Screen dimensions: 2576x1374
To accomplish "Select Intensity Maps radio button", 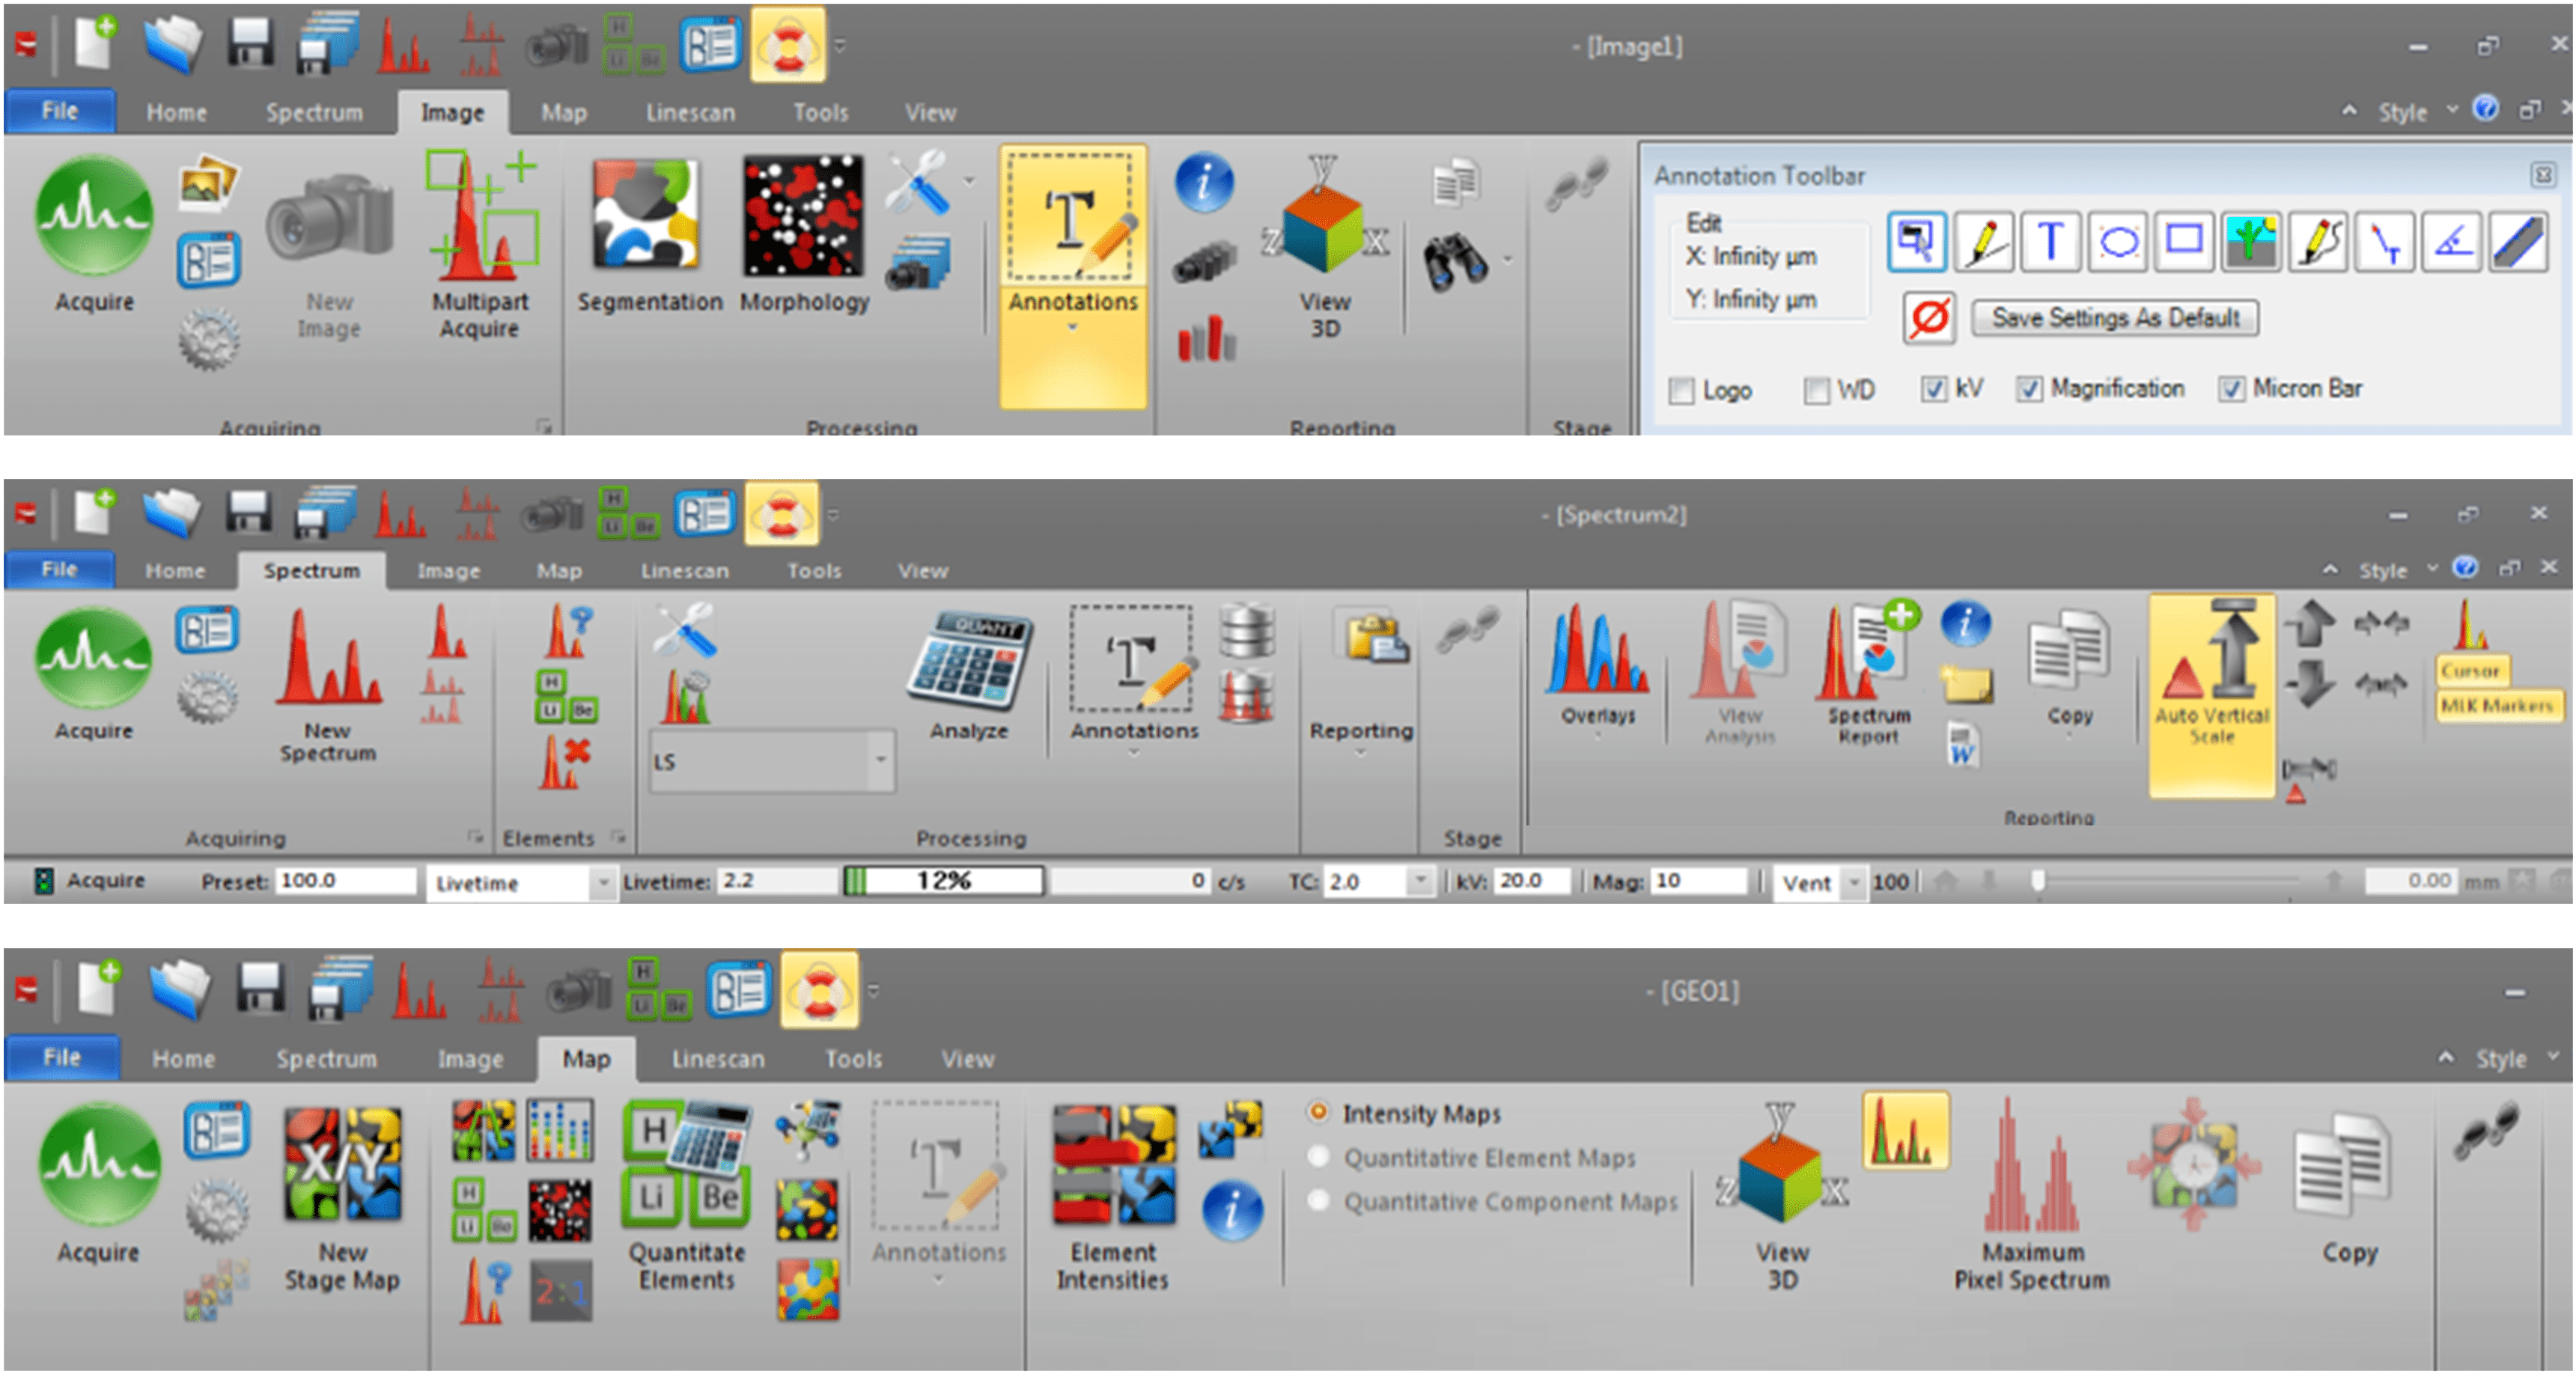I will pyautogui.click(x=1318, y=1113).
